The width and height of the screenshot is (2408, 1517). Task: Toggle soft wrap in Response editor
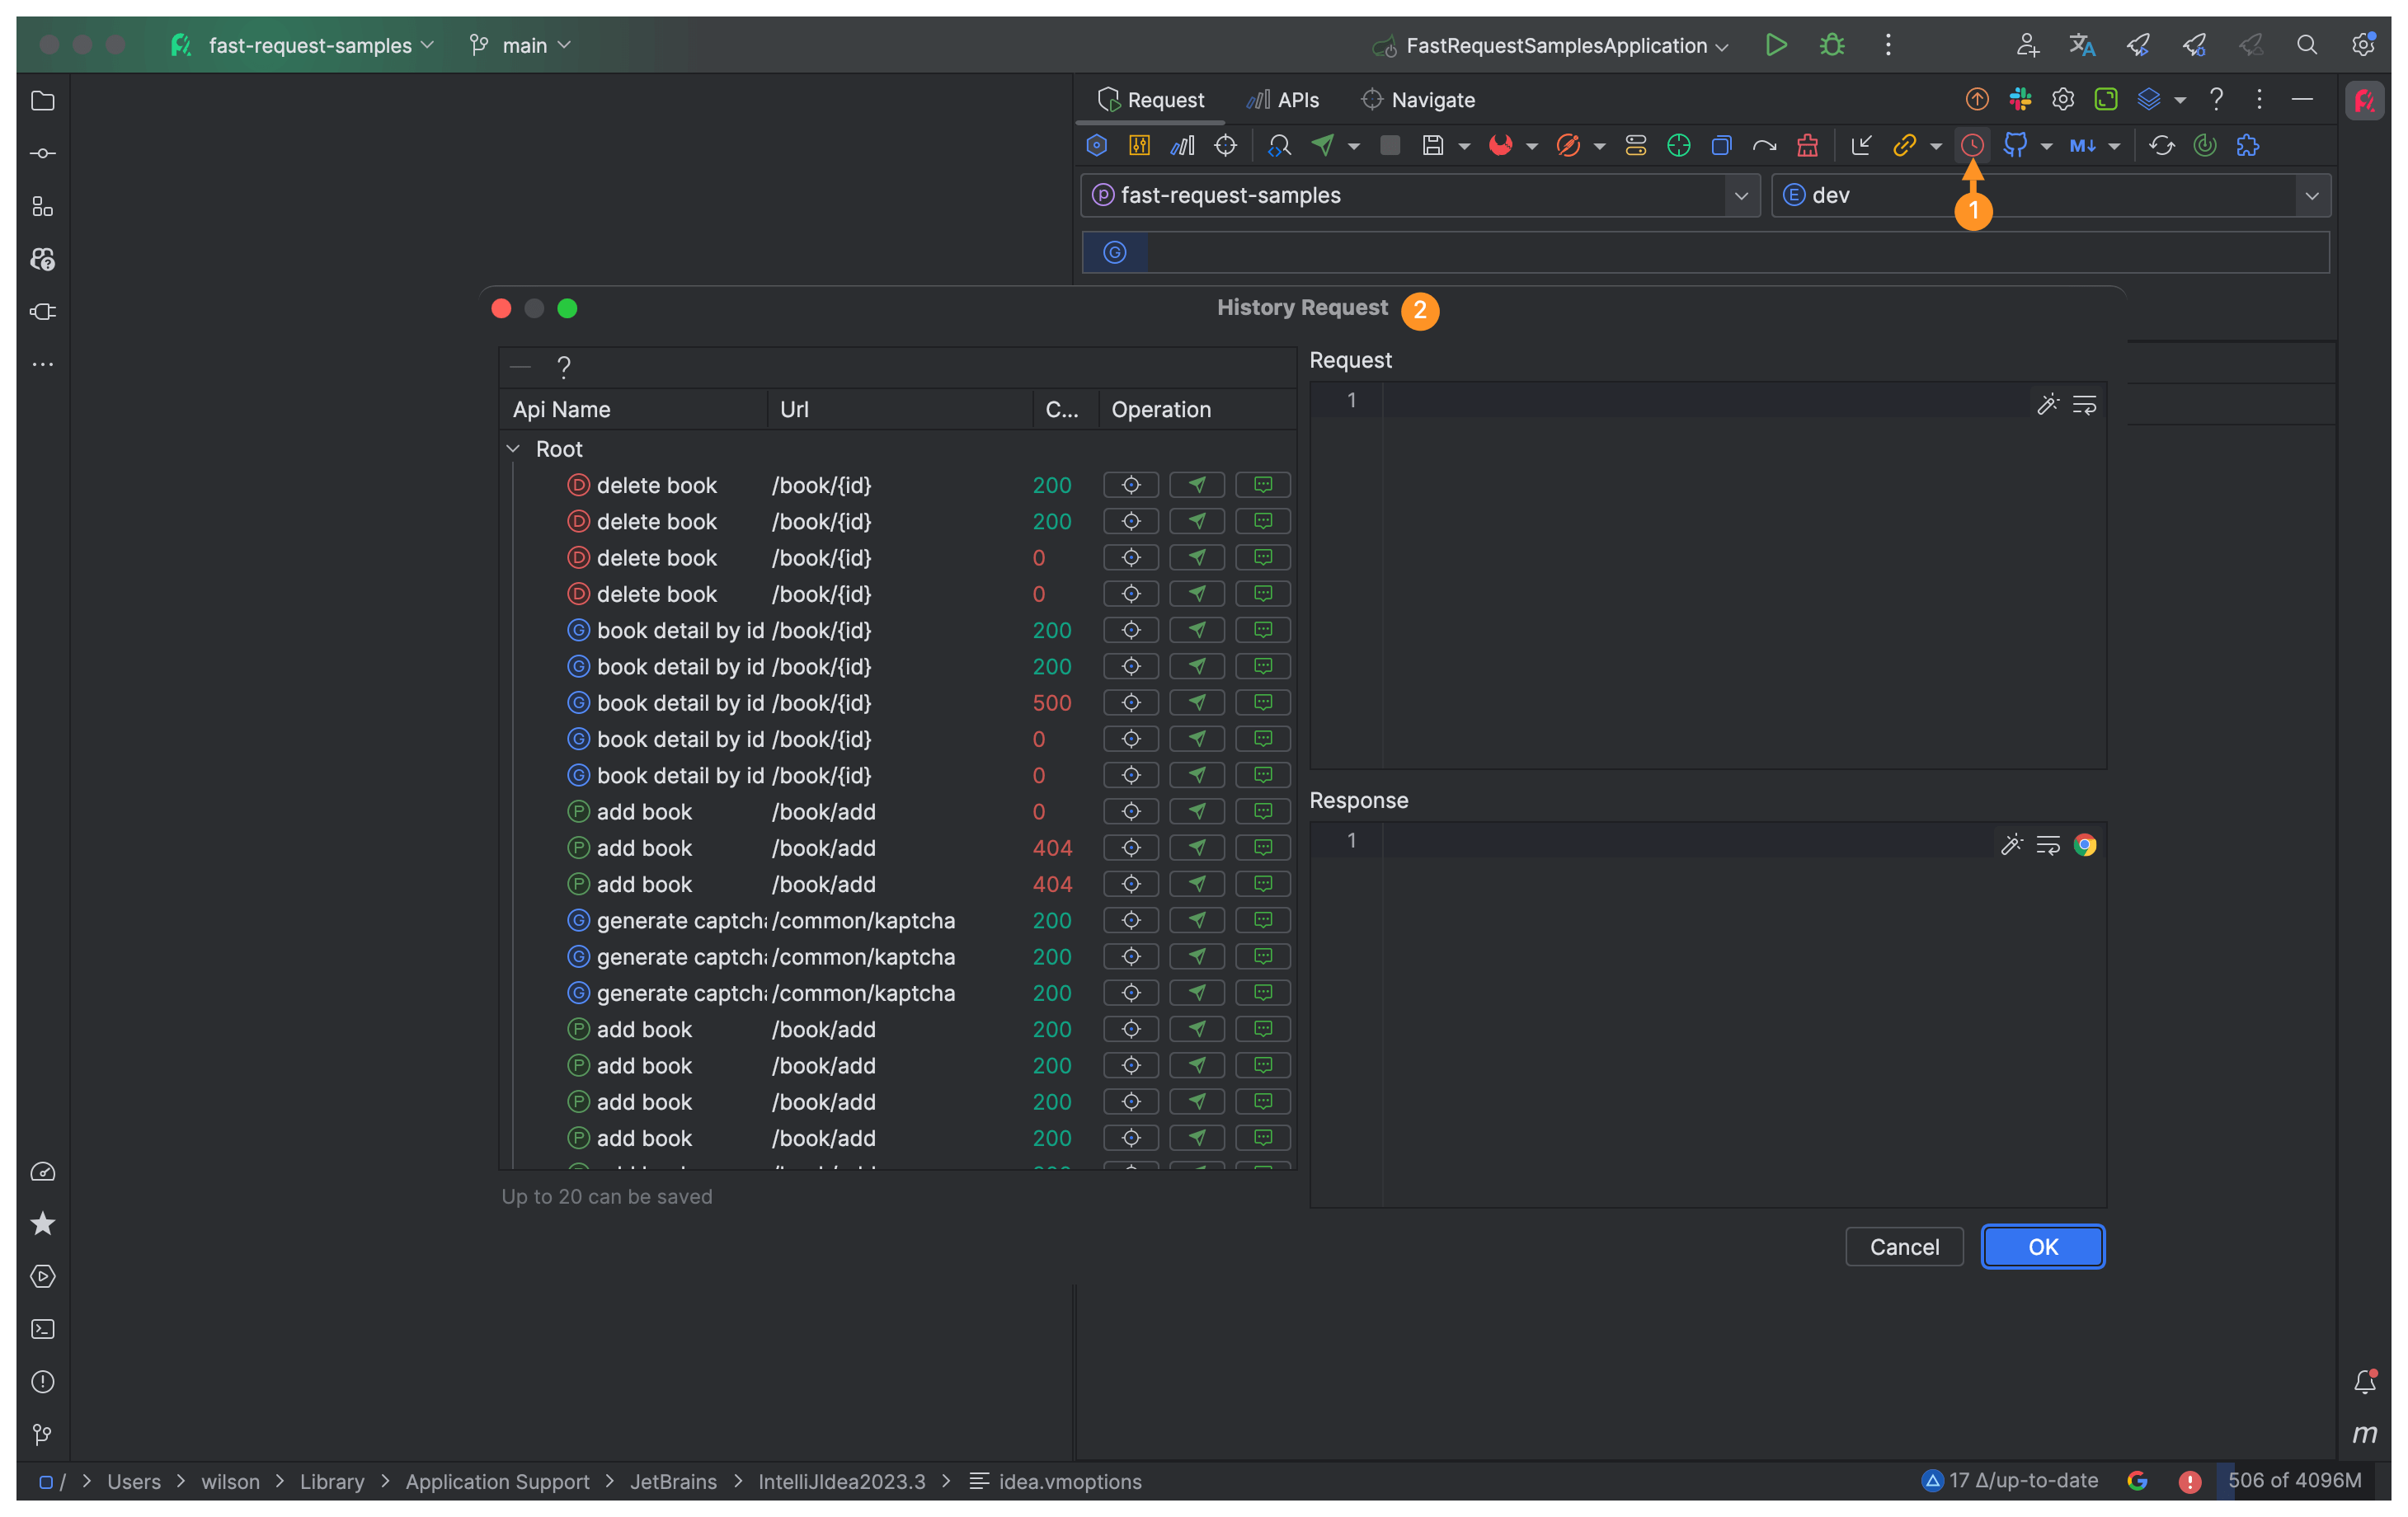tap(2047, 845)
